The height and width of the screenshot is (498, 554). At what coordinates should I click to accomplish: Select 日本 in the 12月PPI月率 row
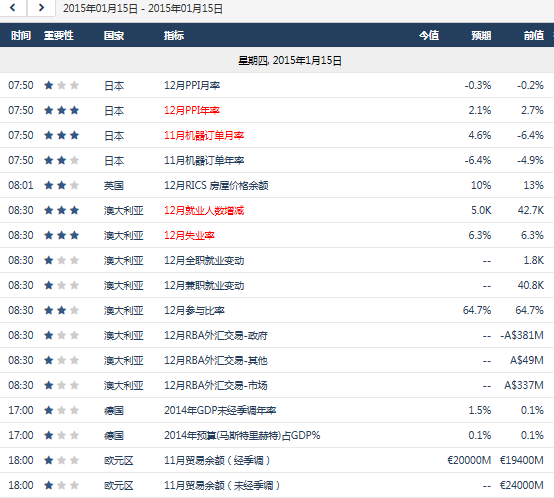tap(114, 85)
